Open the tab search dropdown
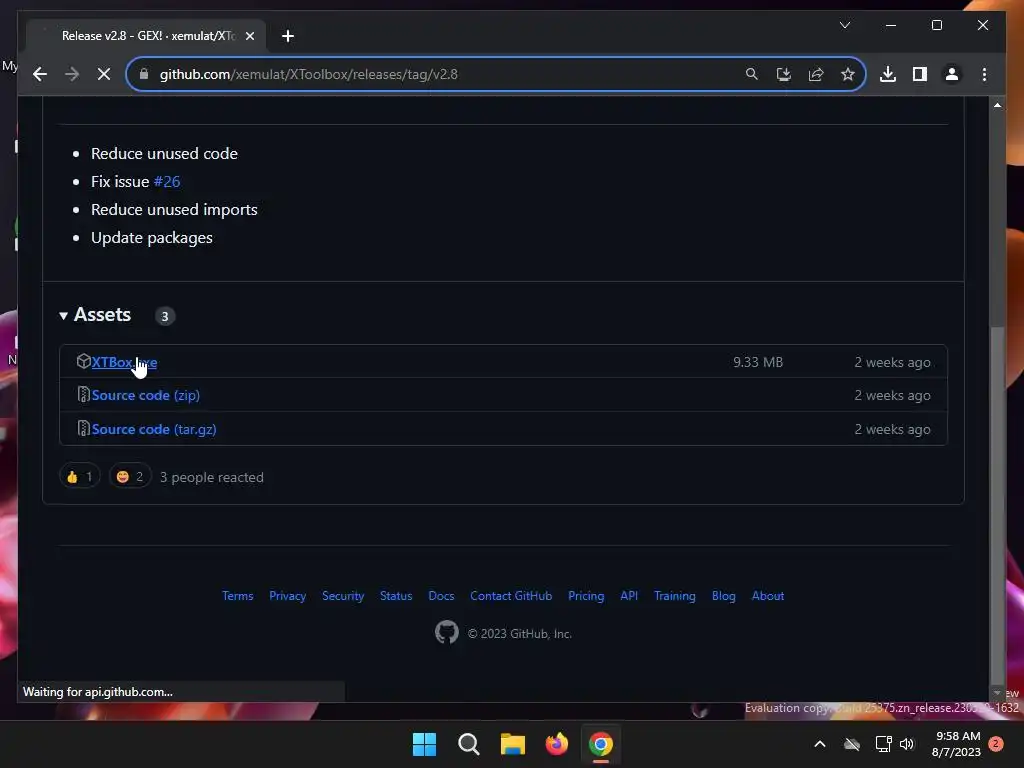The height and width of the screenshot is (768, 1024). 844,25
